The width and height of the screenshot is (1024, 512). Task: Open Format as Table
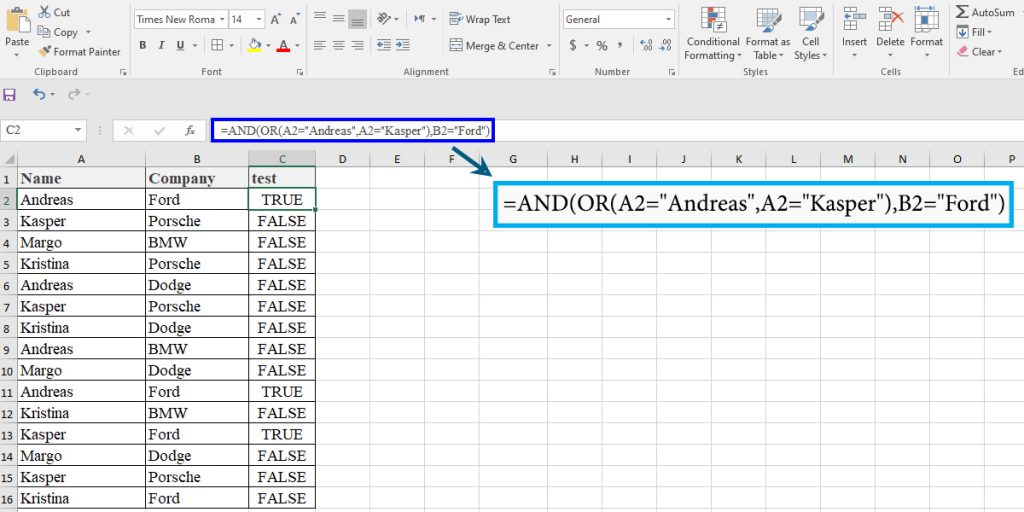tap(768, 35)
